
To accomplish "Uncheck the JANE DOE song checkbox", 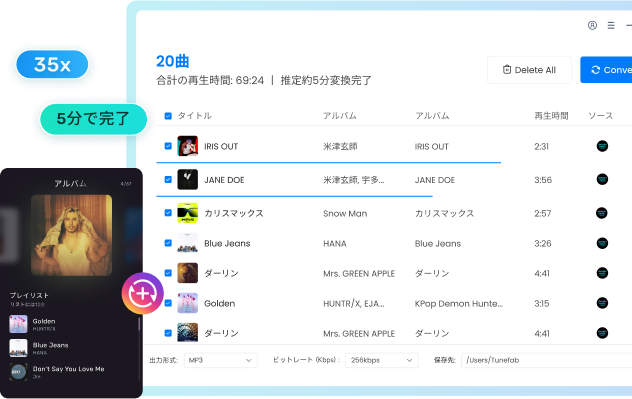I will (x=168, y=179).
